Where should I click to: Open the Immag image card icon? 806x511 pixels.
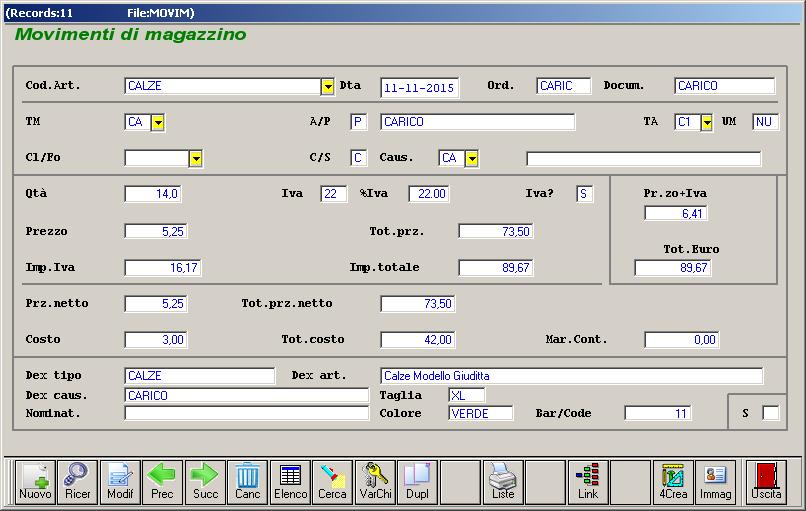coord(715,482)
